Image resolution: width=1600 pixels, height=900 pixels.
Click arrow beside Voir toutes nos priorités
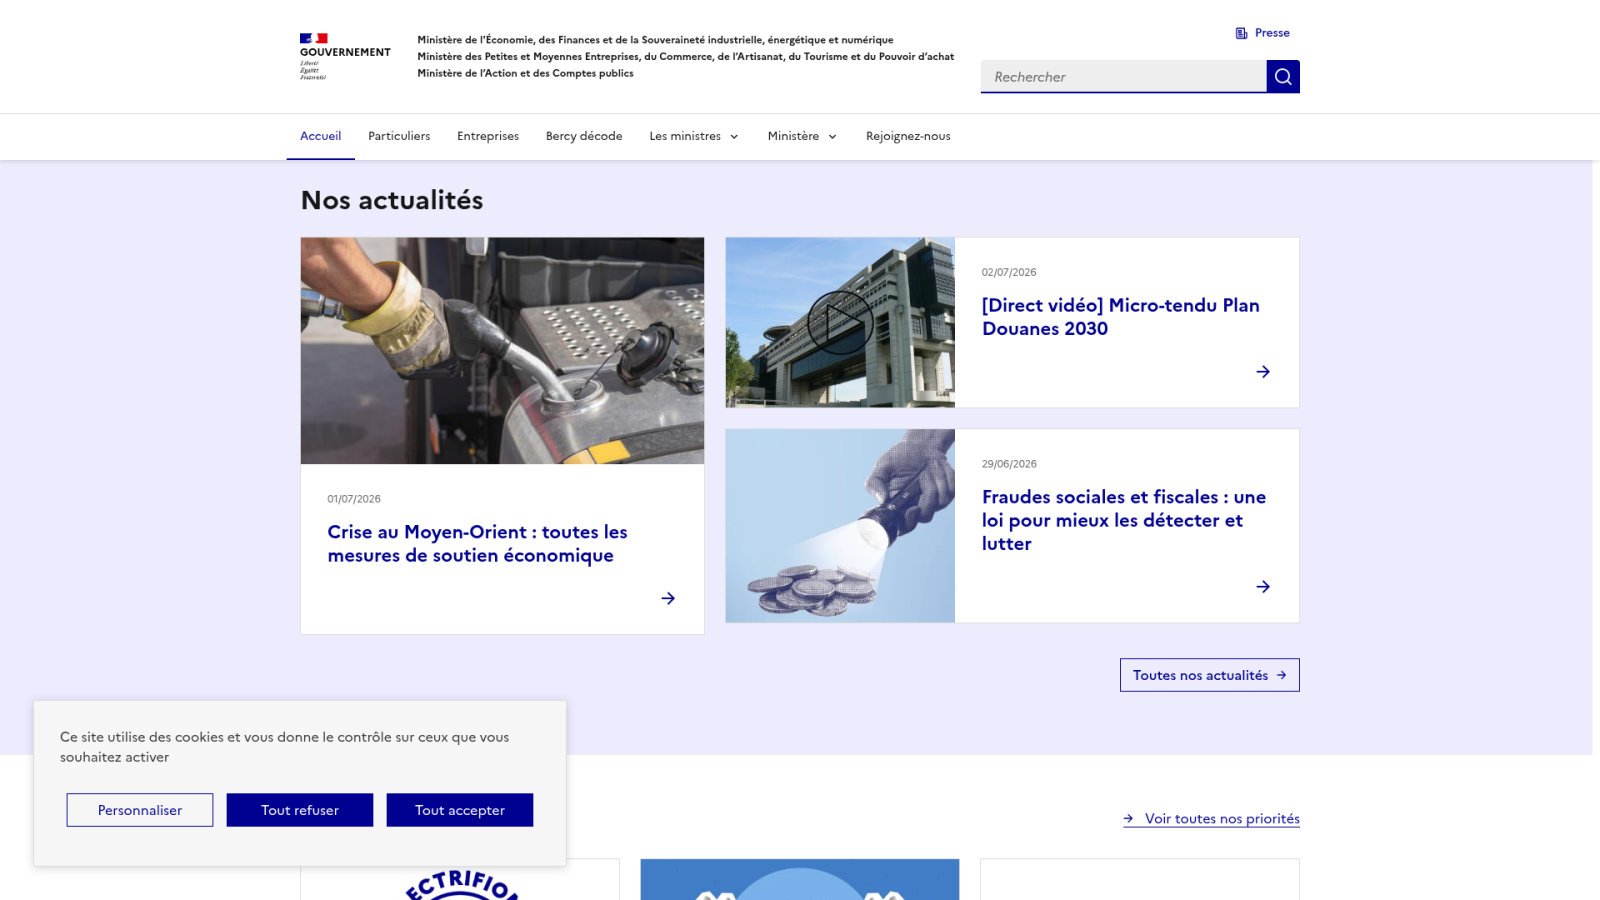(x=1128, y=818)
